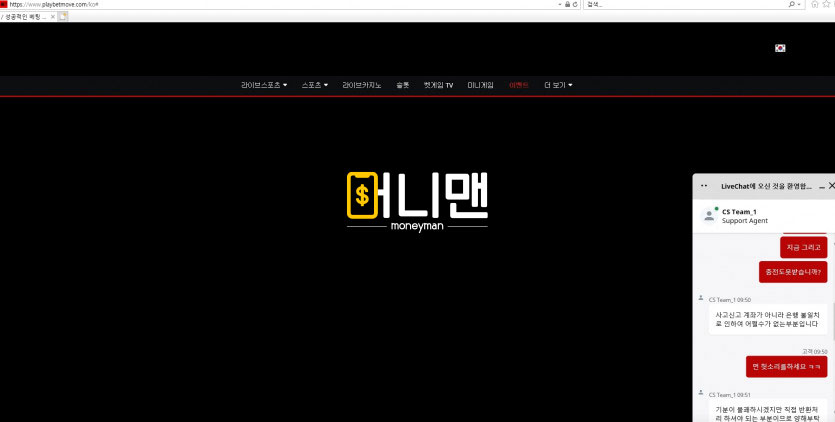This screenshot has height=422, width=835.
Task: Open the 슬롯 menu item
Action: (x=402, y=86)
